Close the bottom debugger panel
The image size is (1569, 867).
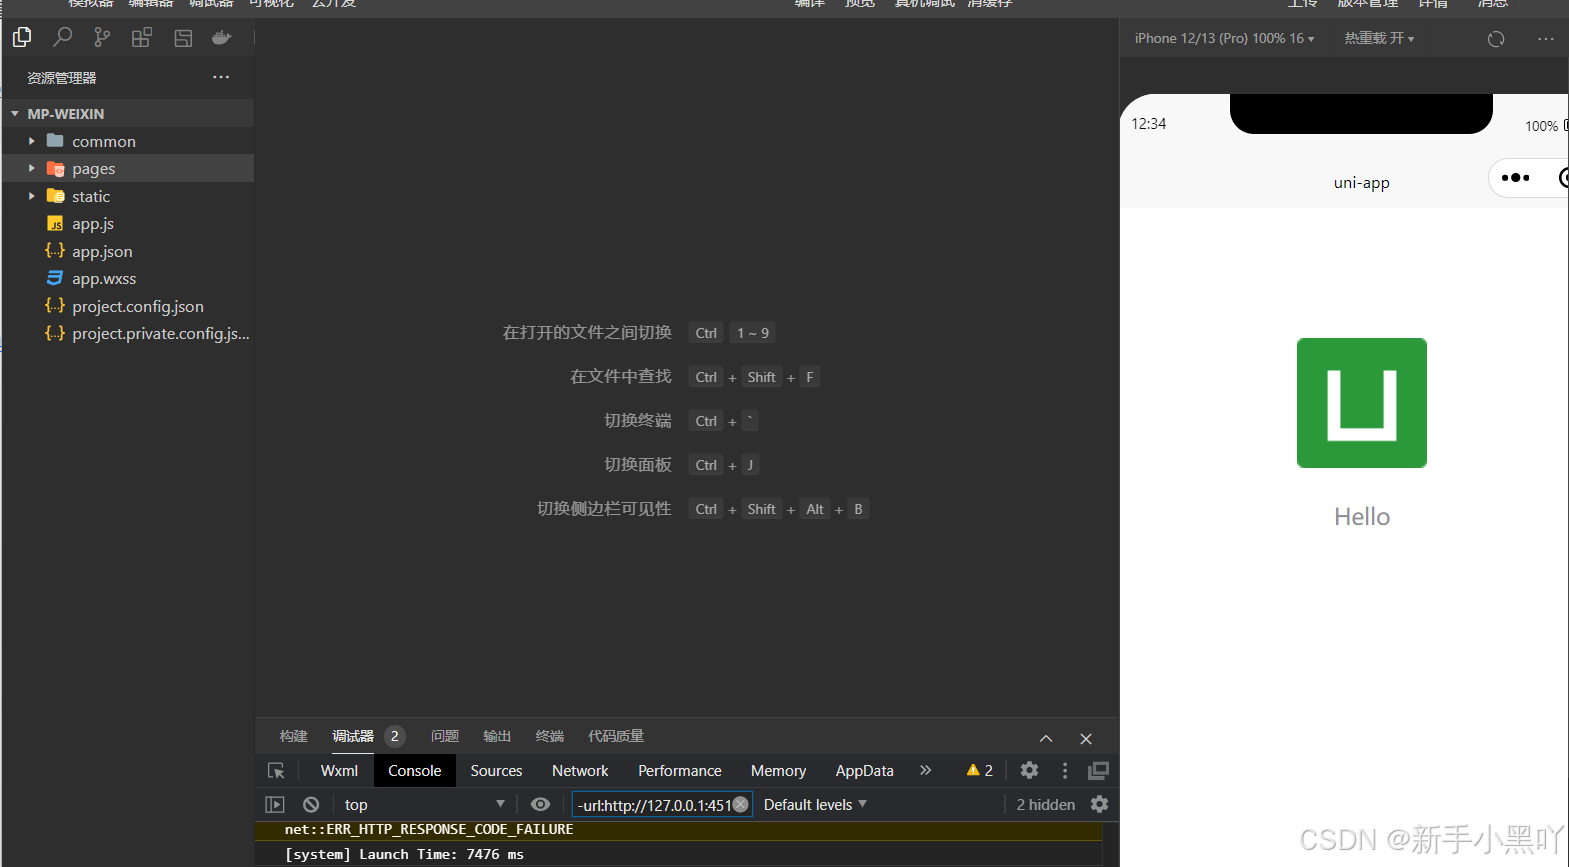tap(1086, 738)
